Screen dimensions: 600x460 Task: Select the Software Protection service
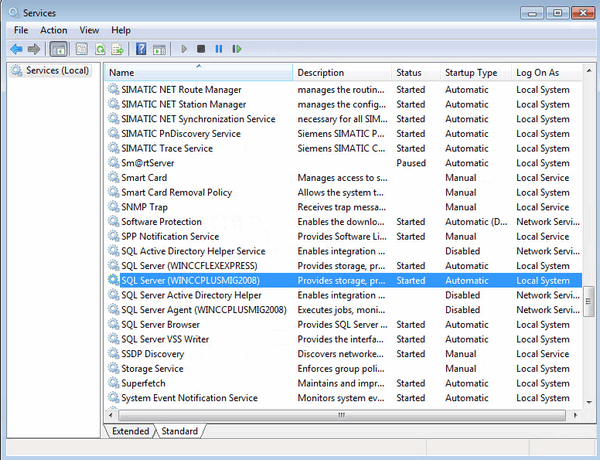click(x=343, y=222)
